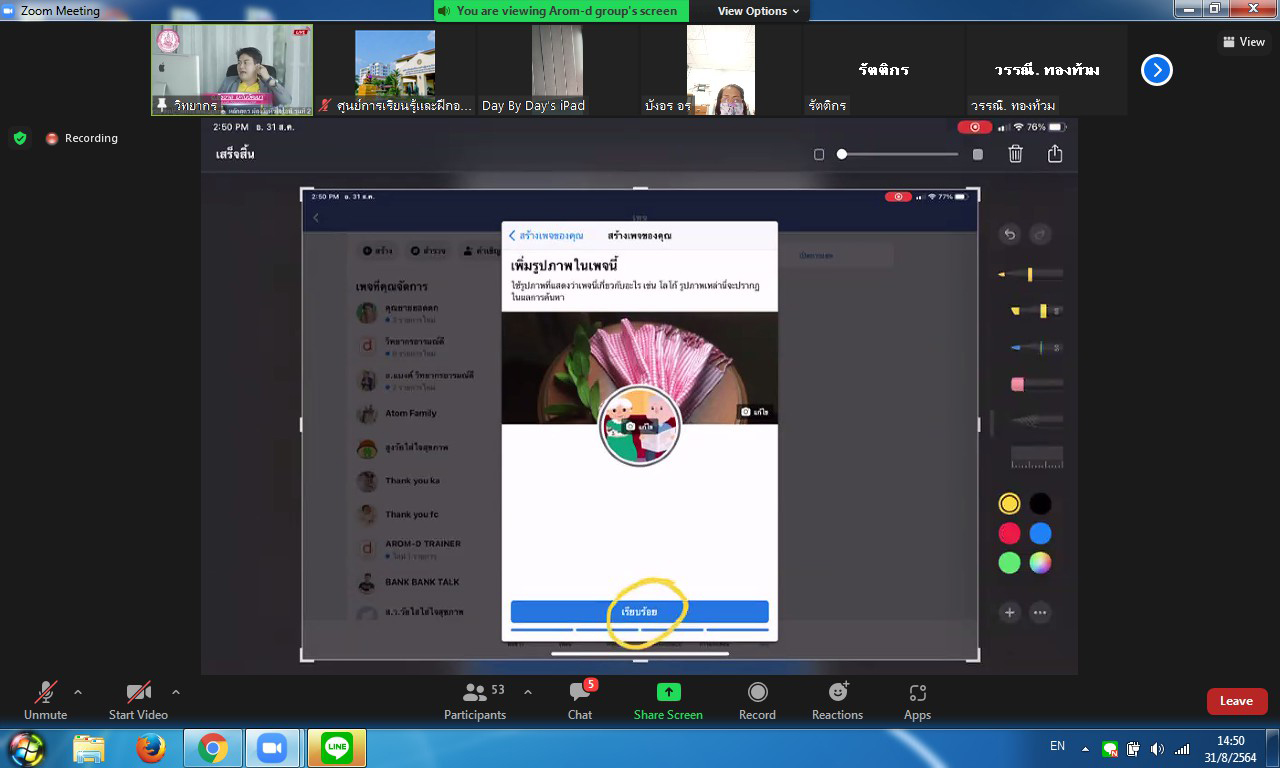This screenshot has height=768, width=1280.
Task: Expand audio options arrow beside Unmute
Action: (78, 692)
